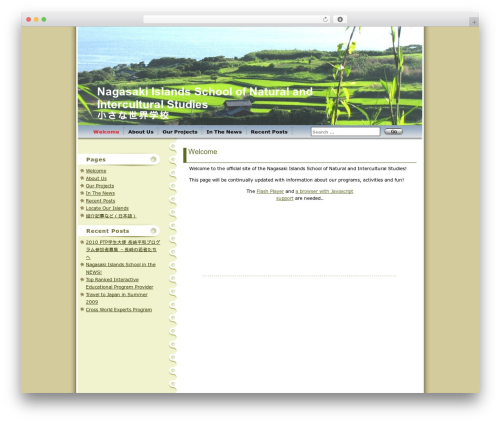This screenshot has width=500, height=423.
Task: Select In The News from the navigation bar
Action: [224, 132]
